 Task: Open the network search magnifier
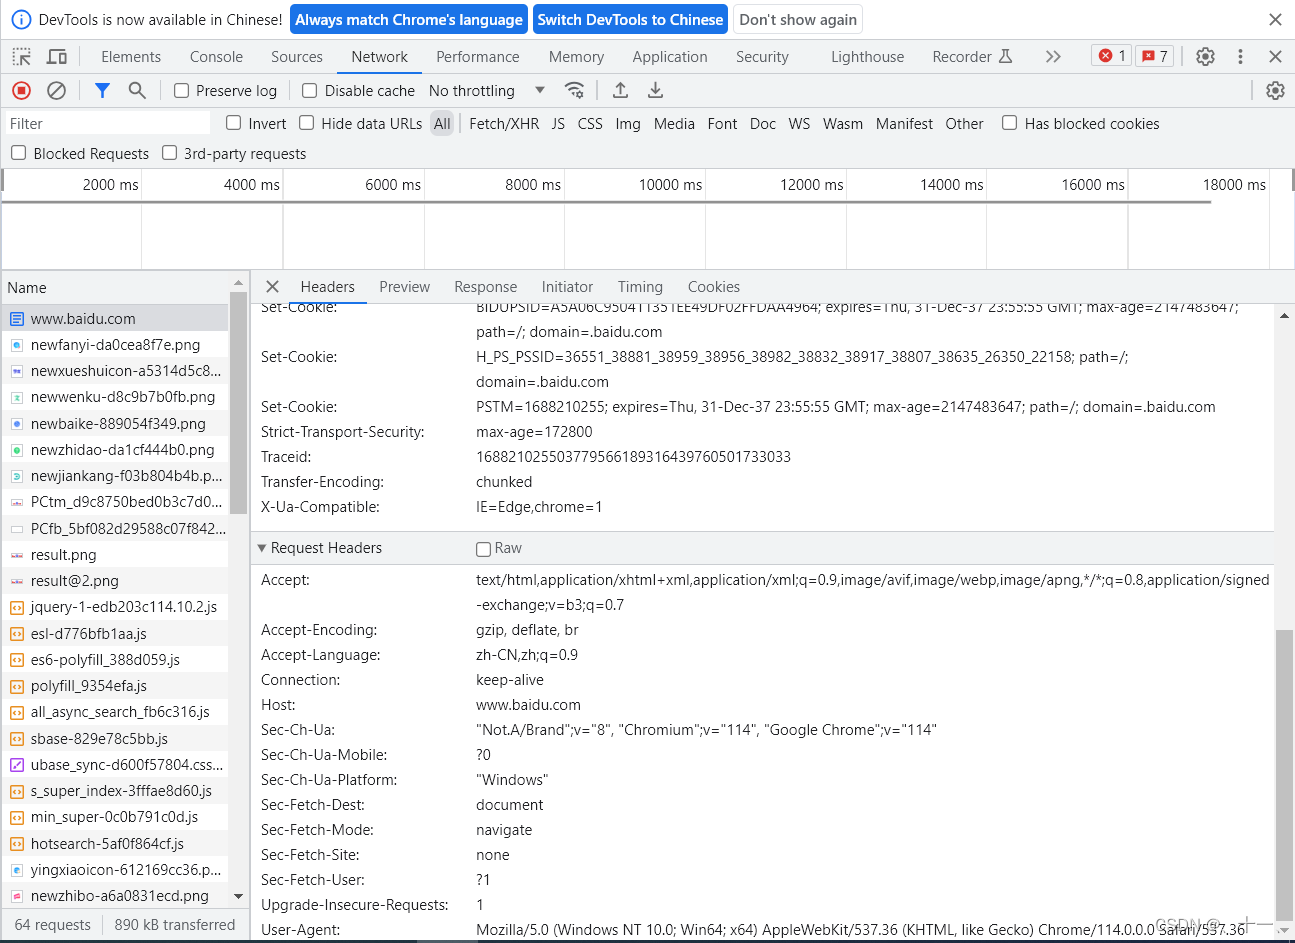[137, 91]
